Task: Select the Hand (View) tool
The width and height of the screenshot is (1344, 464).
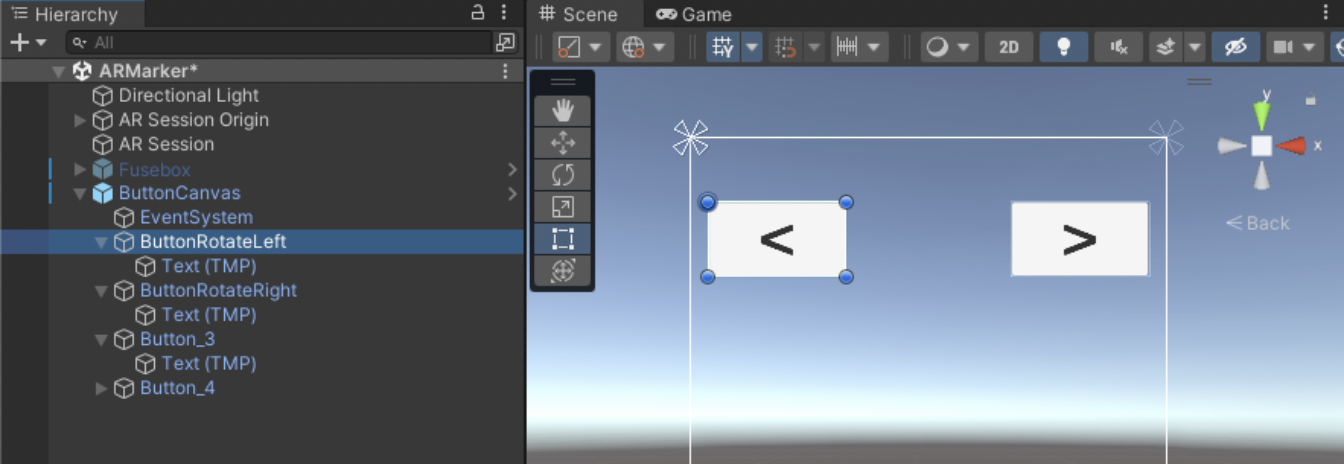Action: (x=563, y=110)
